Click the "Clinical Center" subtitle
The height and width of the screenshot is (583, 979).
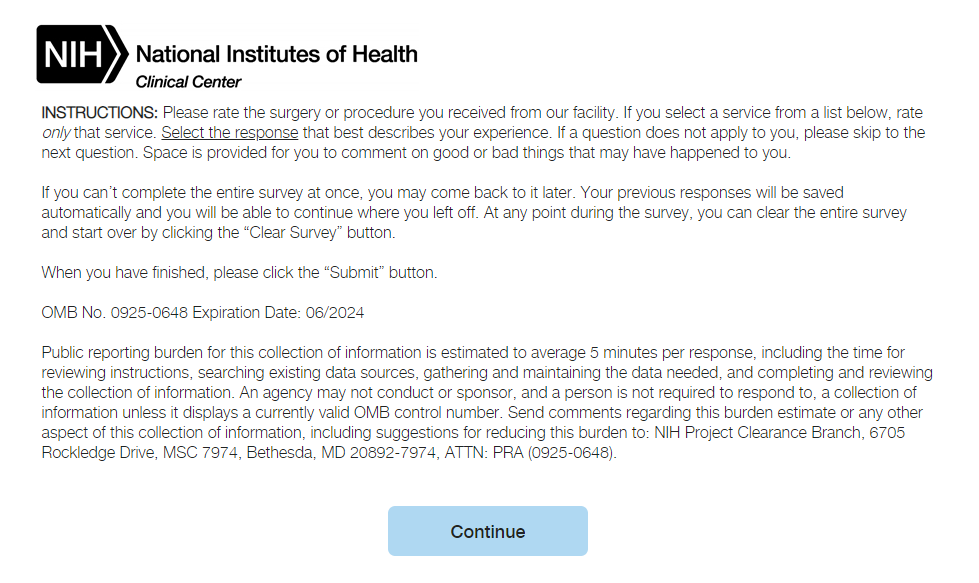pyautogui.click(x=188, y=82)
